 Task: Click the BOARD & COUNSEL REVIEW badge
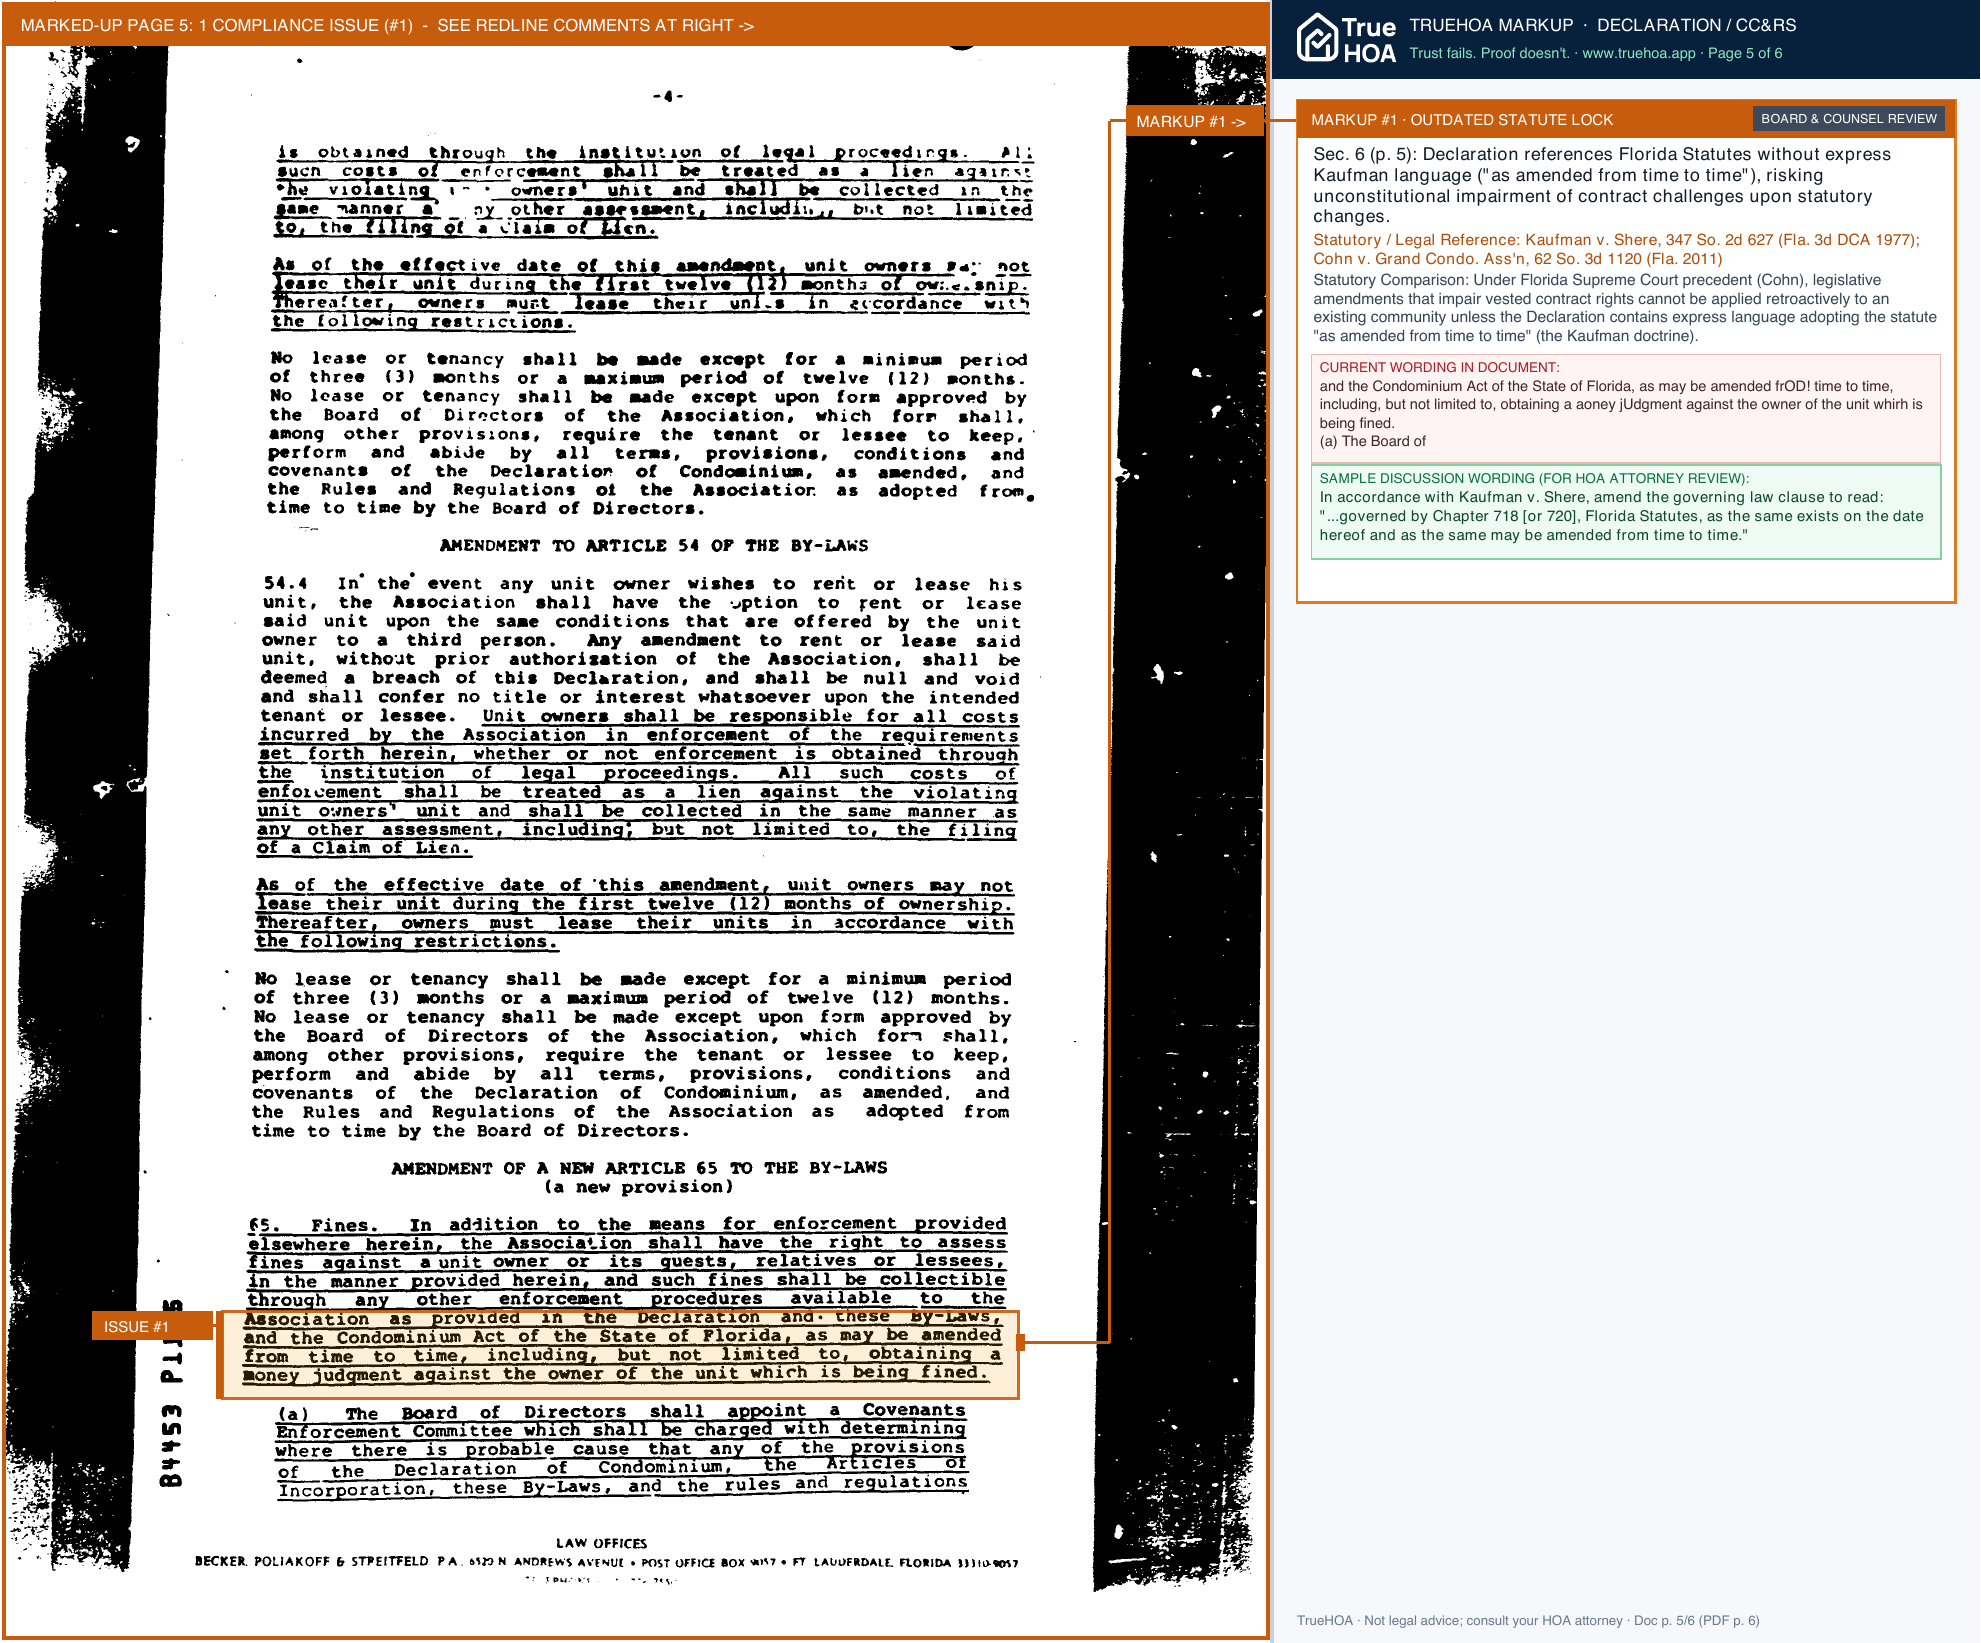coord(1848,119)
